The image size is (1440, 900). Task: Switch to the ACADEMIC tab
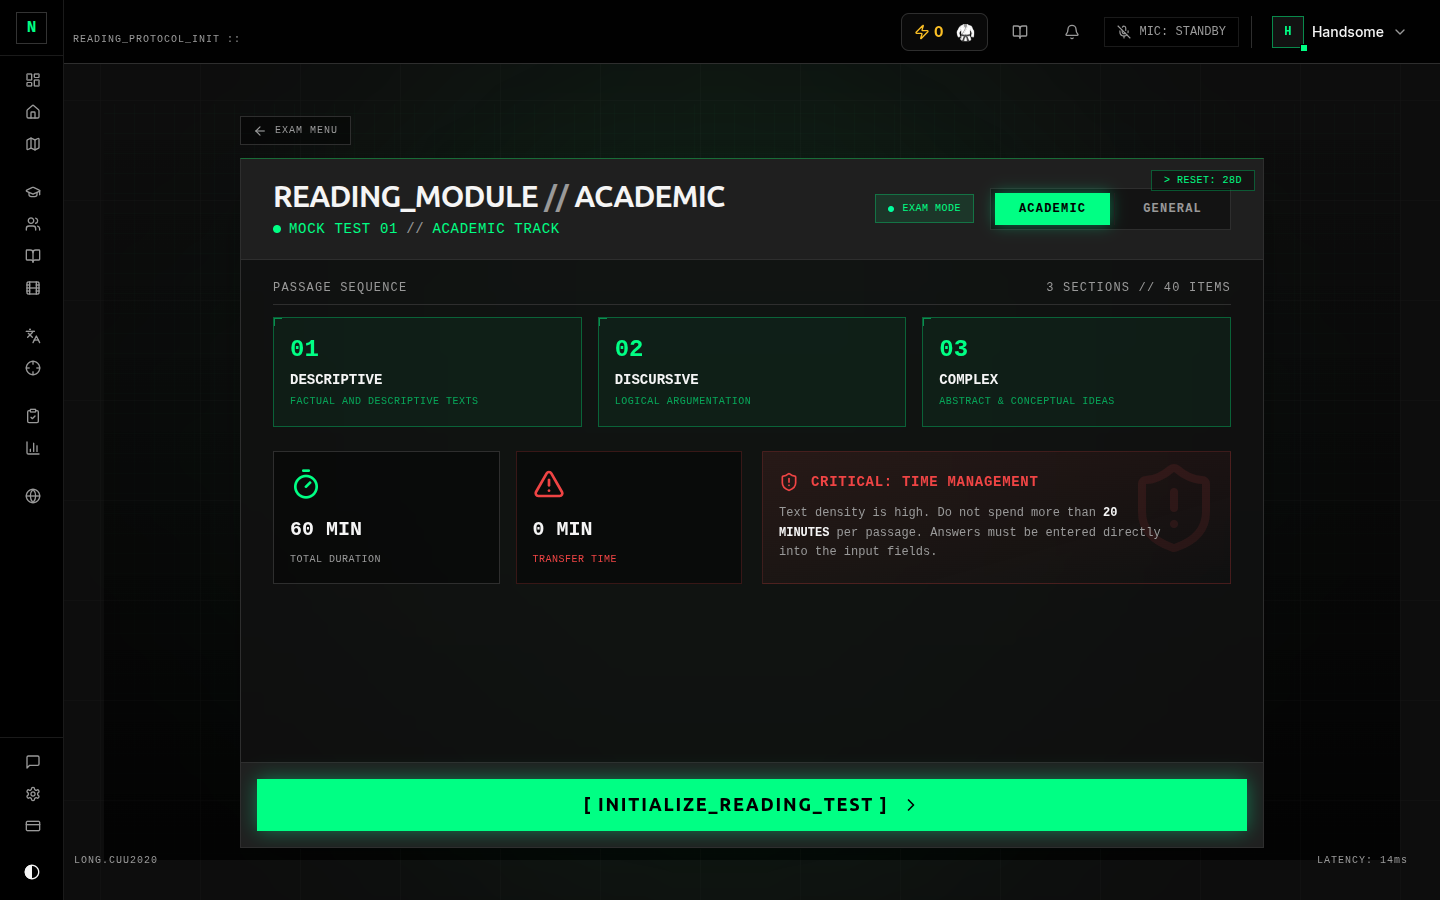coord(1052,209)
